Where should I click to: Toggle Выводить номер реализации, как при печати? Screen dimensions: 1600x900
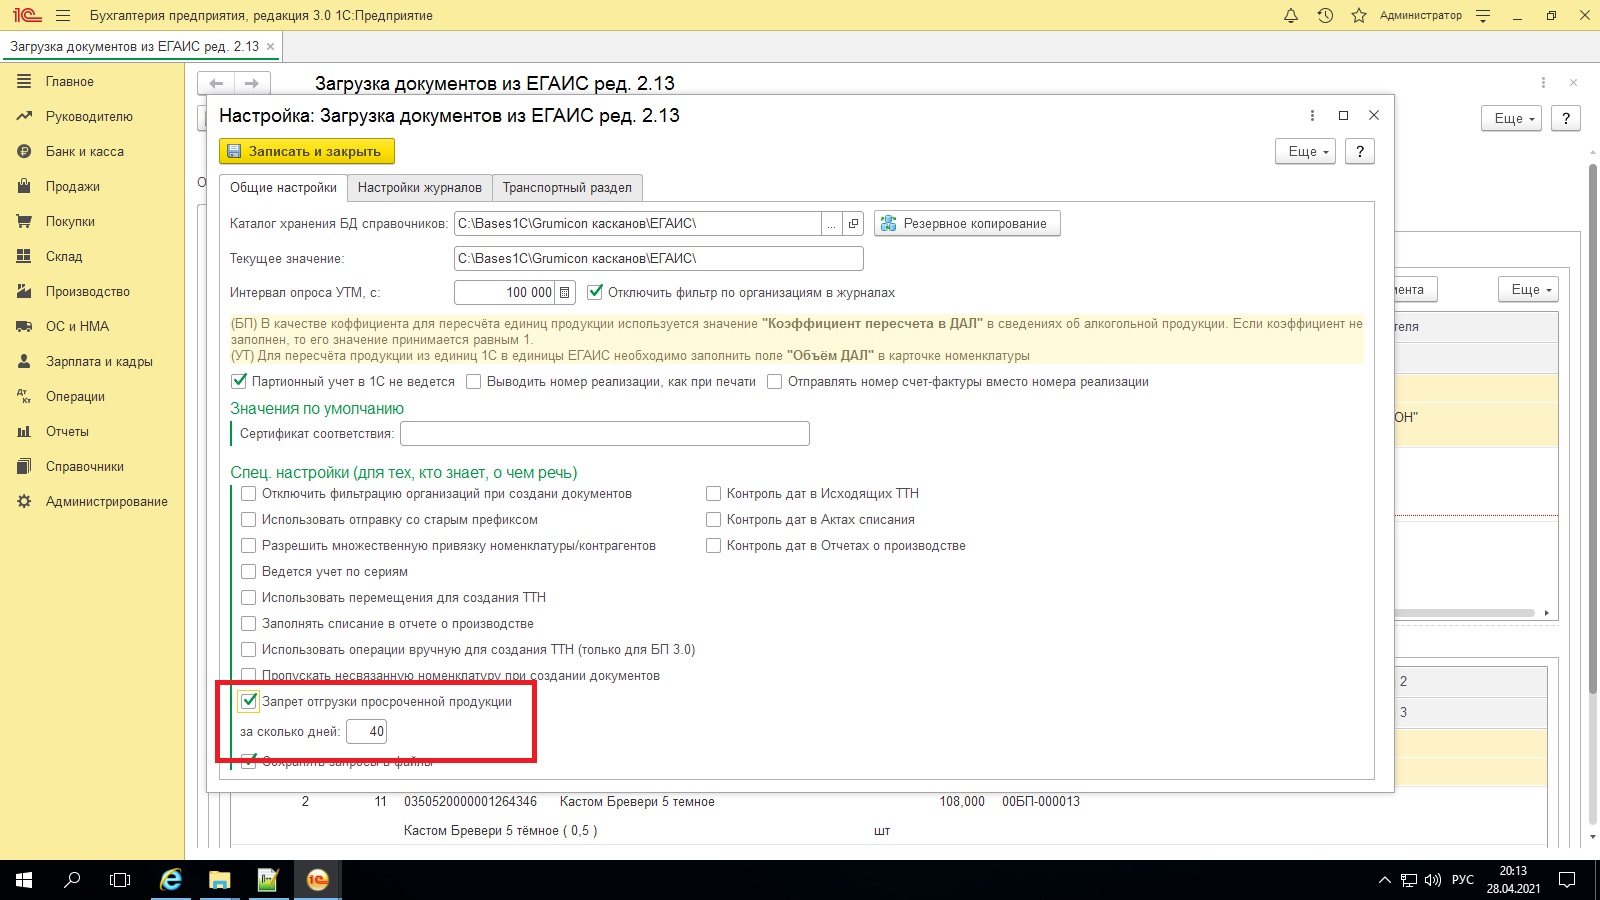pos(474,381)
